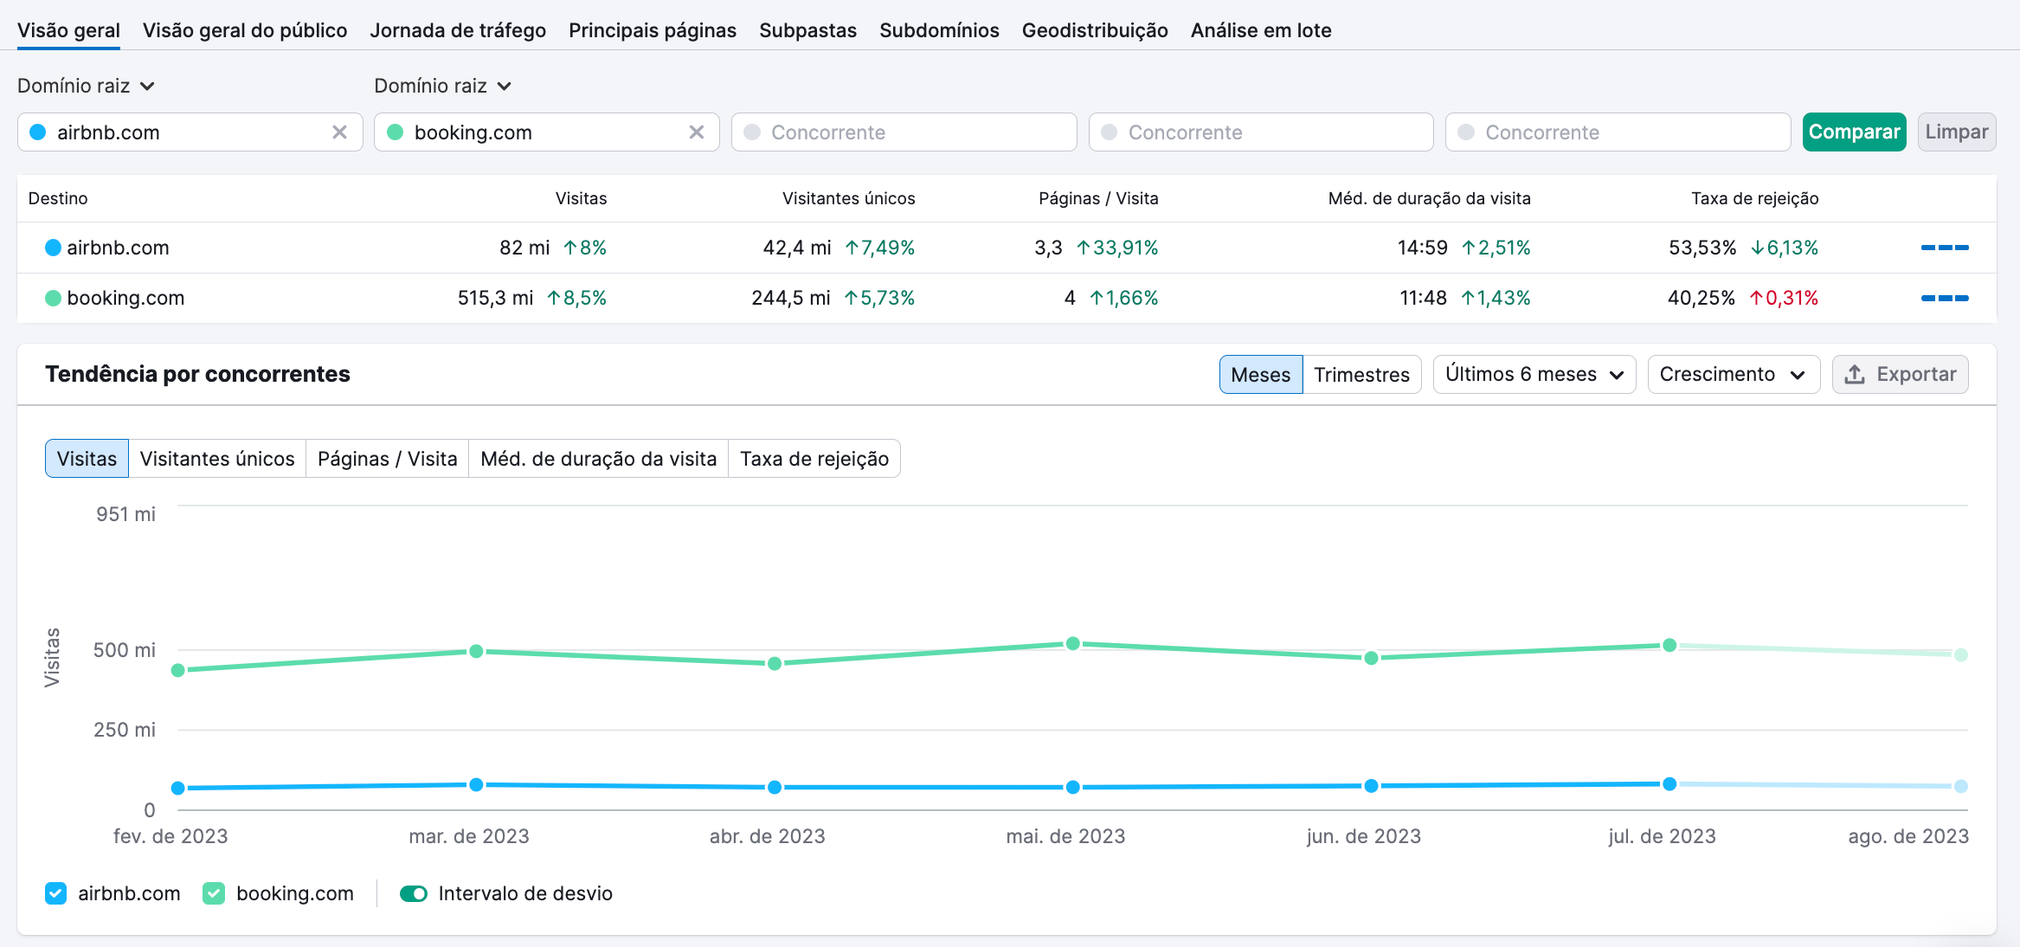Image resolution: width=2020 pixels, height=947 pixels.
Task: Select the Visitantes únicos metric tab
Action: tap(217, 458)
